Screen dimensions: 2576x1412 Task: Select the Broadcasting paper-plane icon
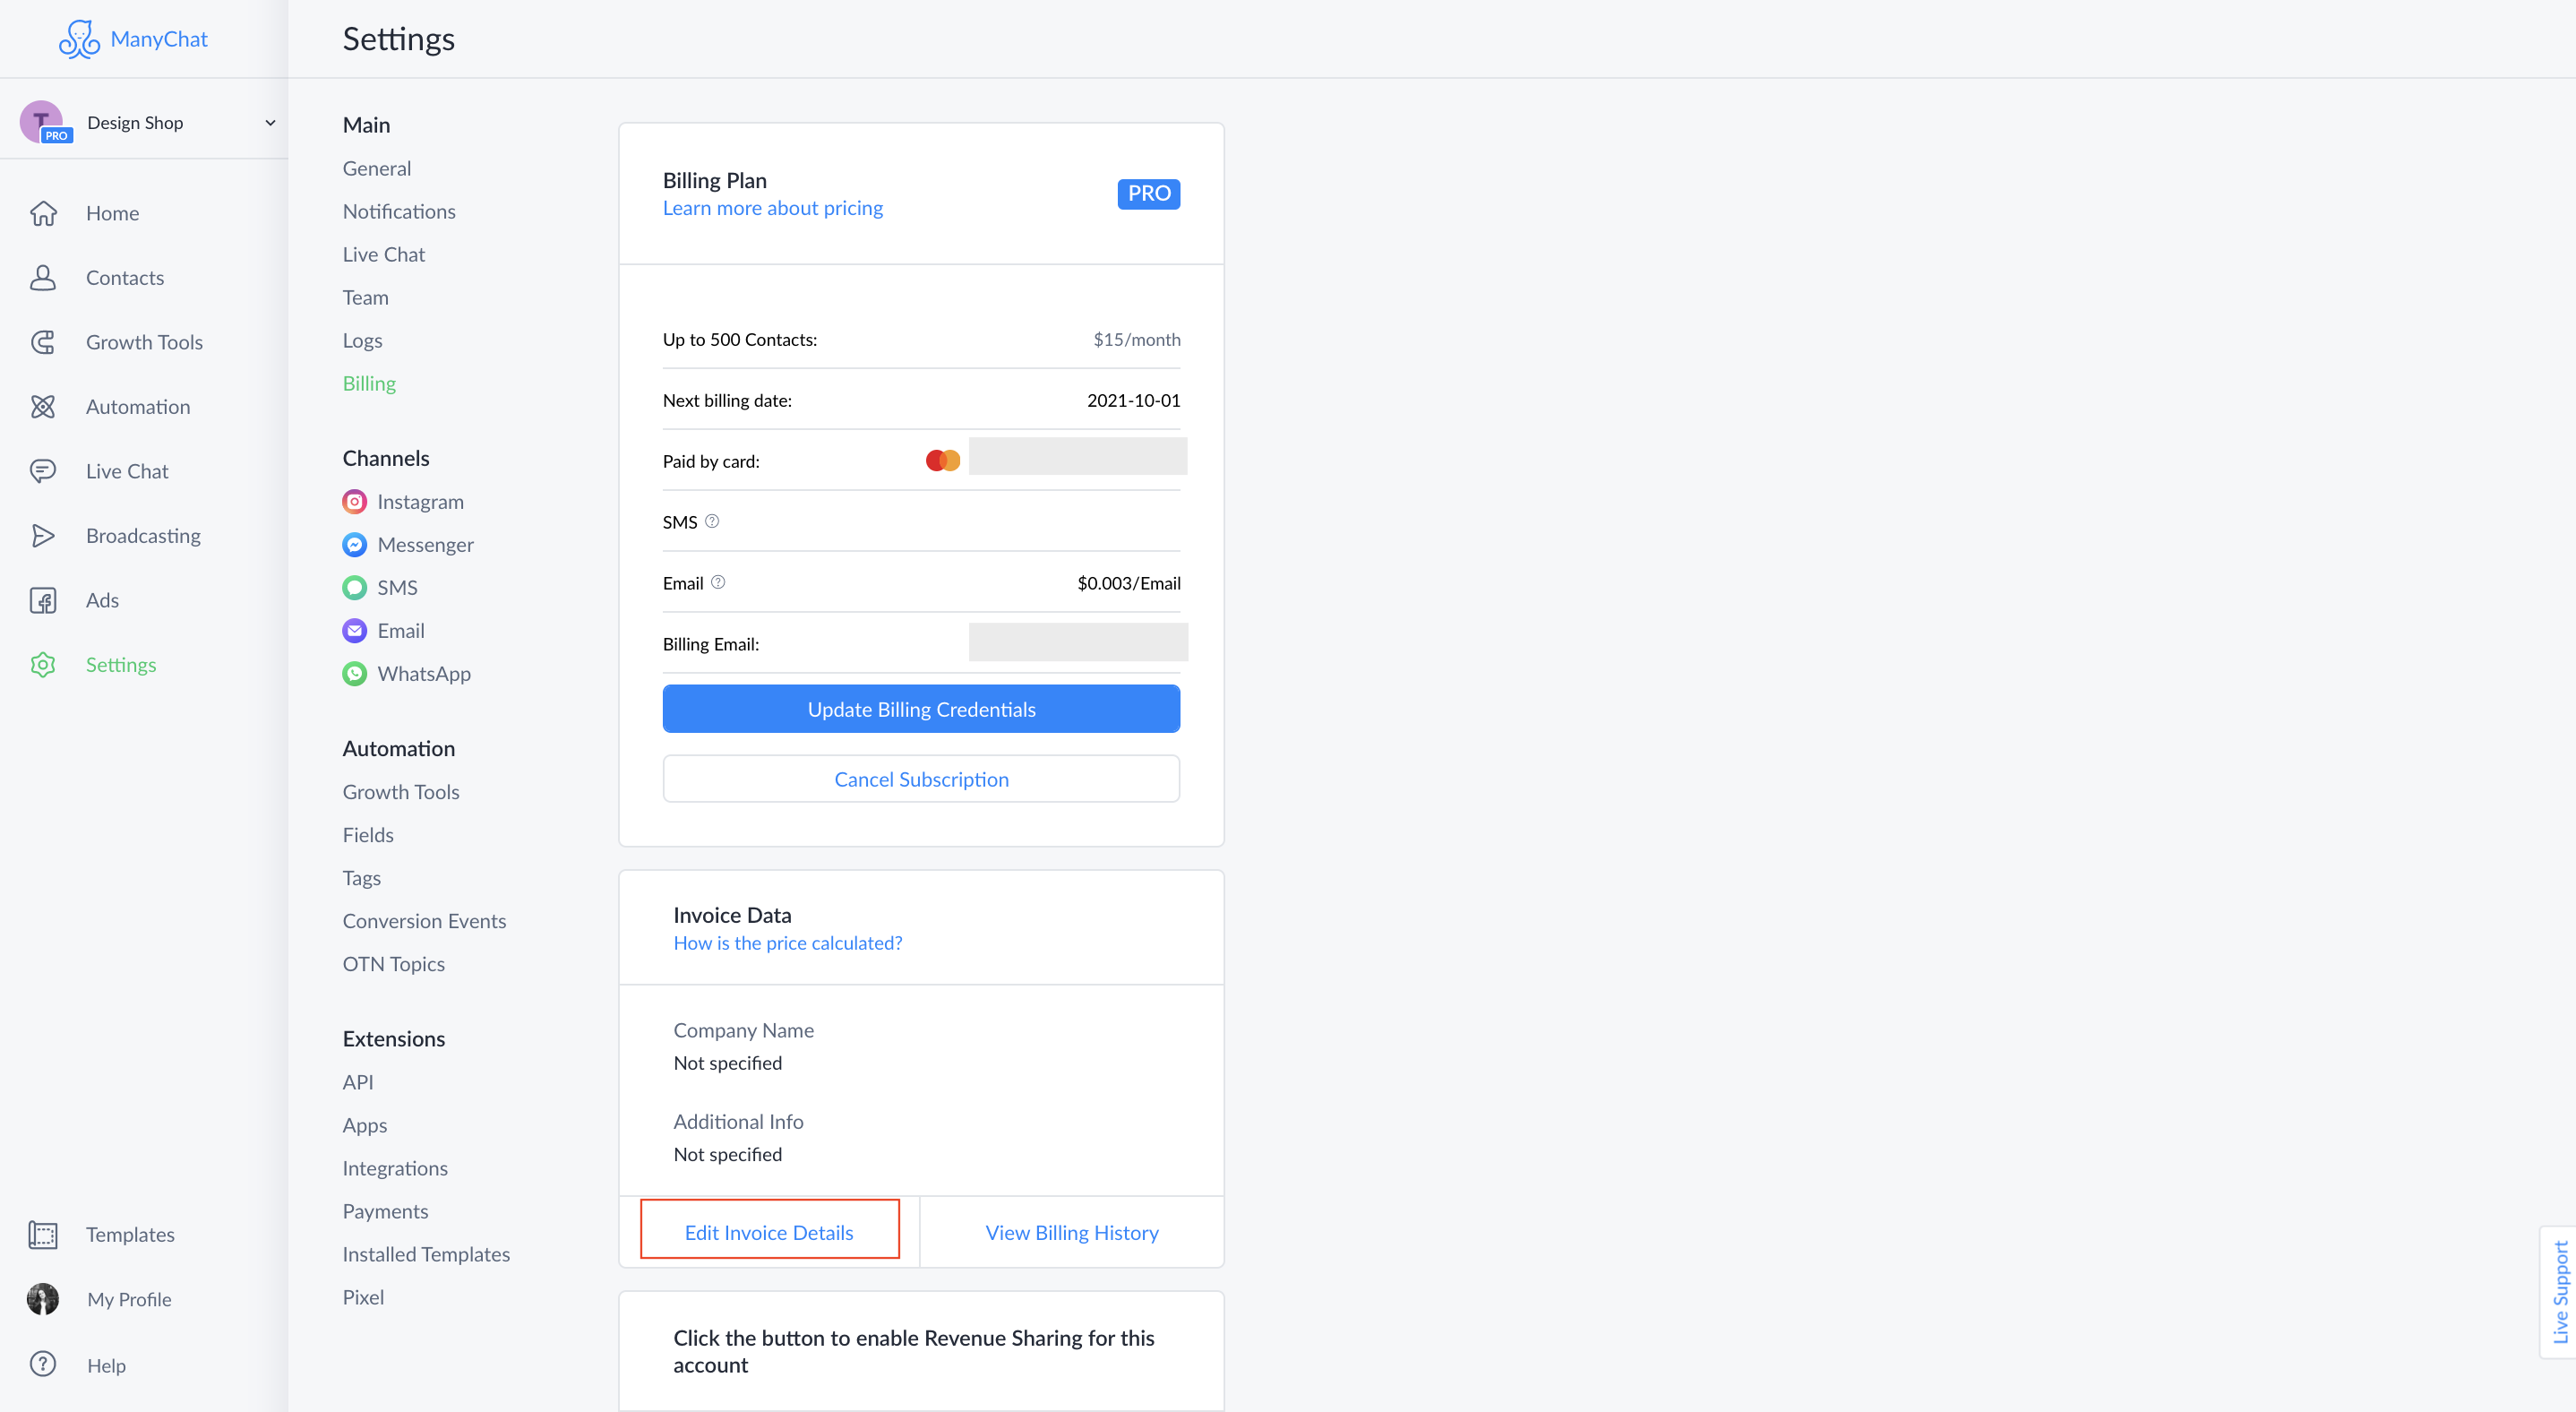point(44,535)
